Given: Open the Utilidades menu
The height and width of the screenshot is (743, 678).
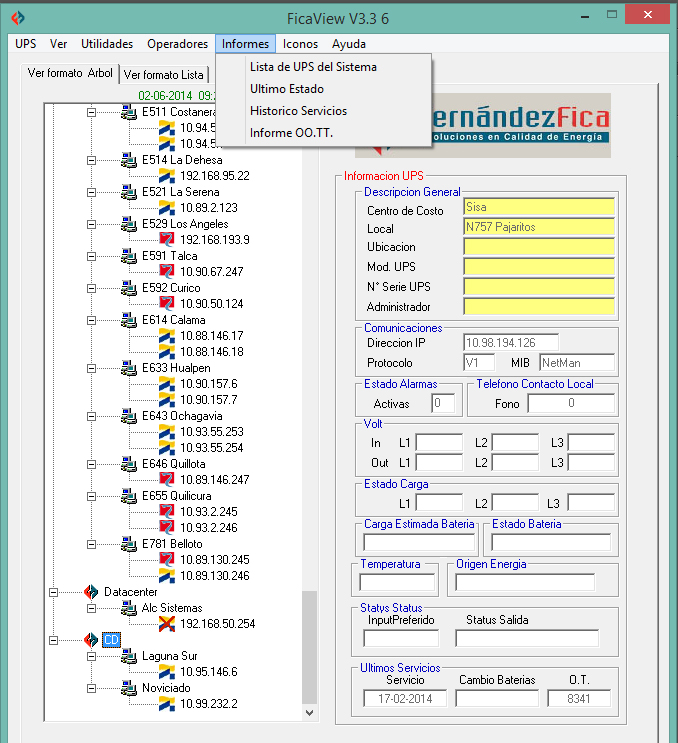Looking at the screenshot, I should click(107, 44).
